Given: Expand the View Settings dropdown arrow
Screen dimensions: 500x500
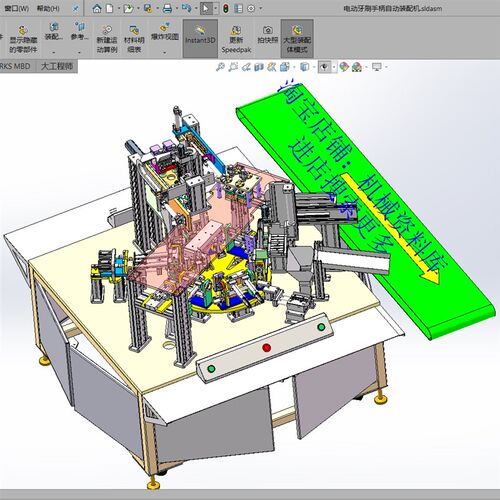Looking at the screenshot, I should click(x=386, y=67).
